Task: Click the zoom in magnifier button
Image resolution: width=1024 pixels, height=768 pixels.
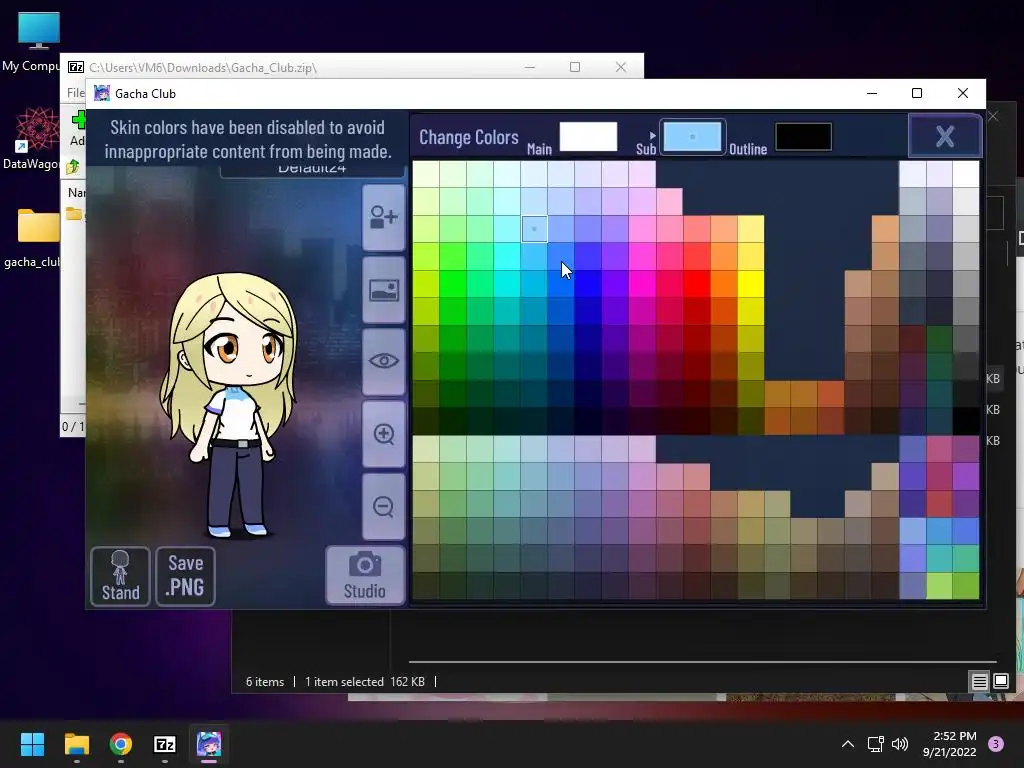Action: click(384, 434)
